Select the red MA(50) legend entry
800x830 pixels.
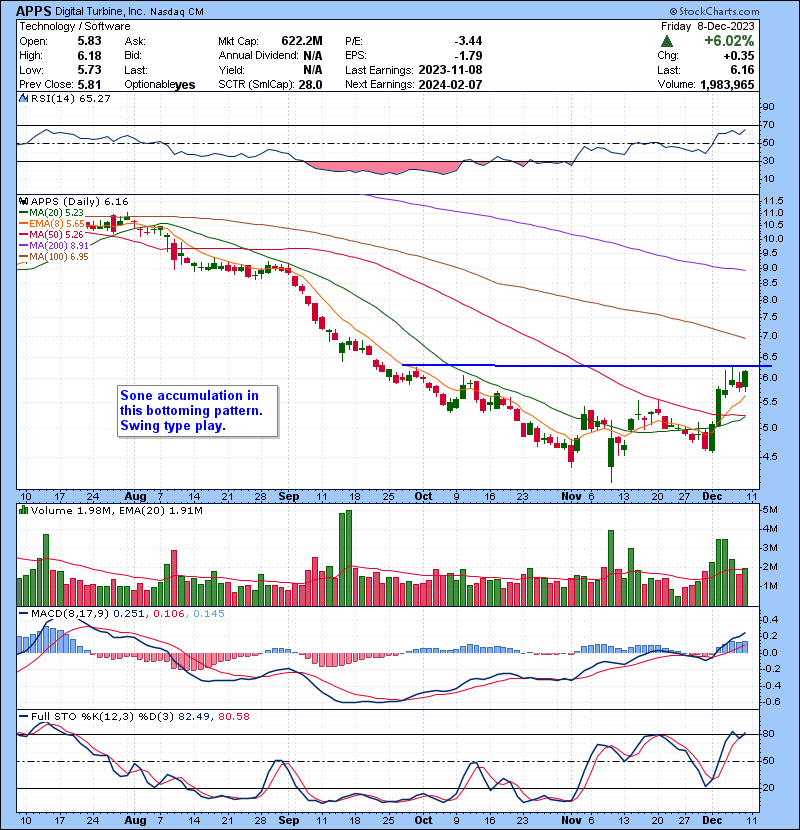(48, 236)
